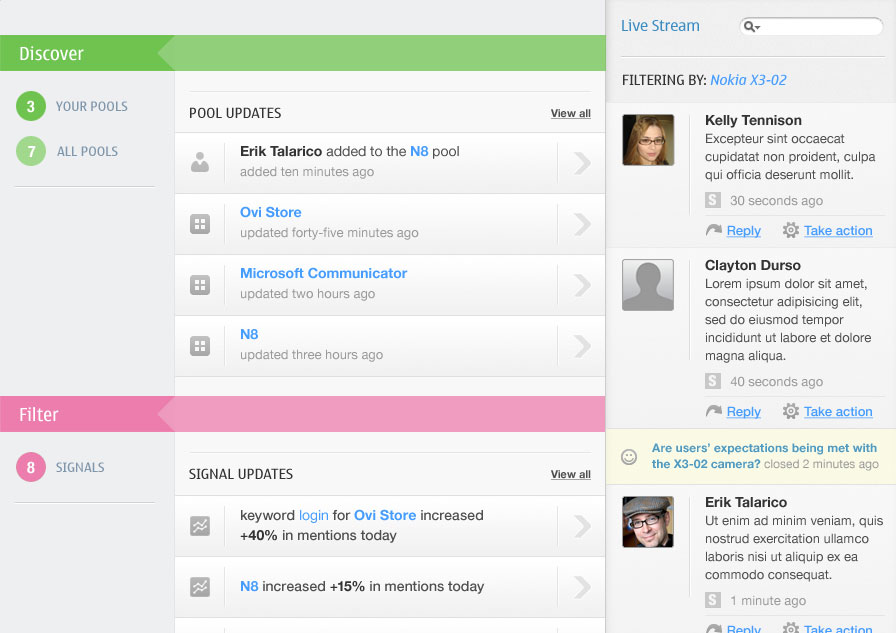Viewport: 896px width, 633px height.
Task: Click gear icon under Kelly Tennison post
Action: pos(791,230)
